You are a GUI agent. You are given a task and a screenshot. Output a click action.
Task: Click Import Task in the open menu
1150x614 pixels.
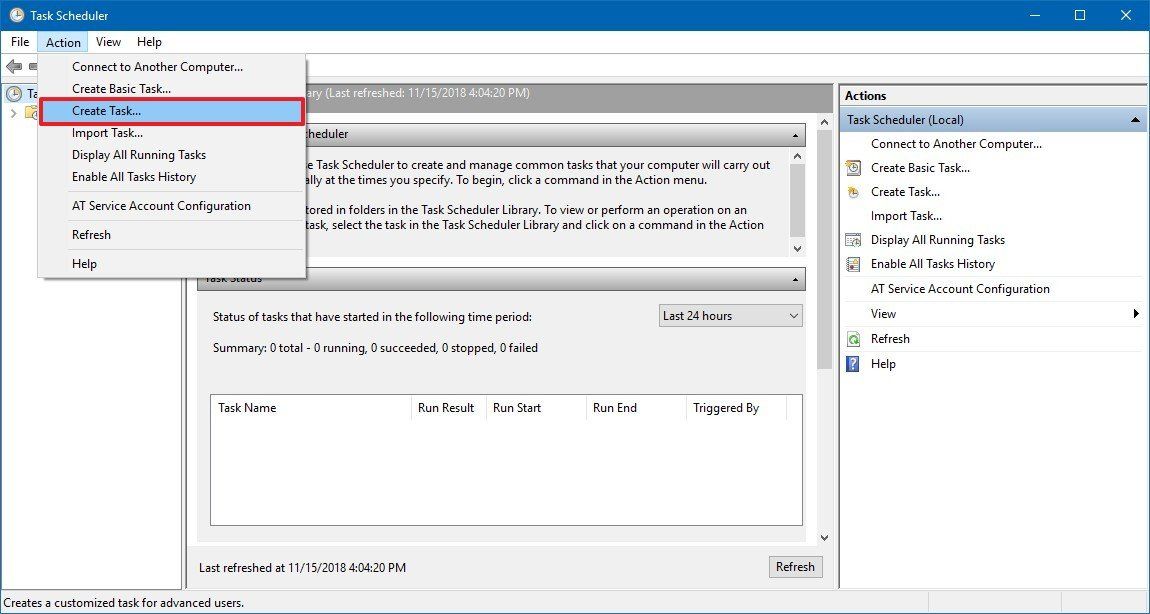(x=107, y=132)
